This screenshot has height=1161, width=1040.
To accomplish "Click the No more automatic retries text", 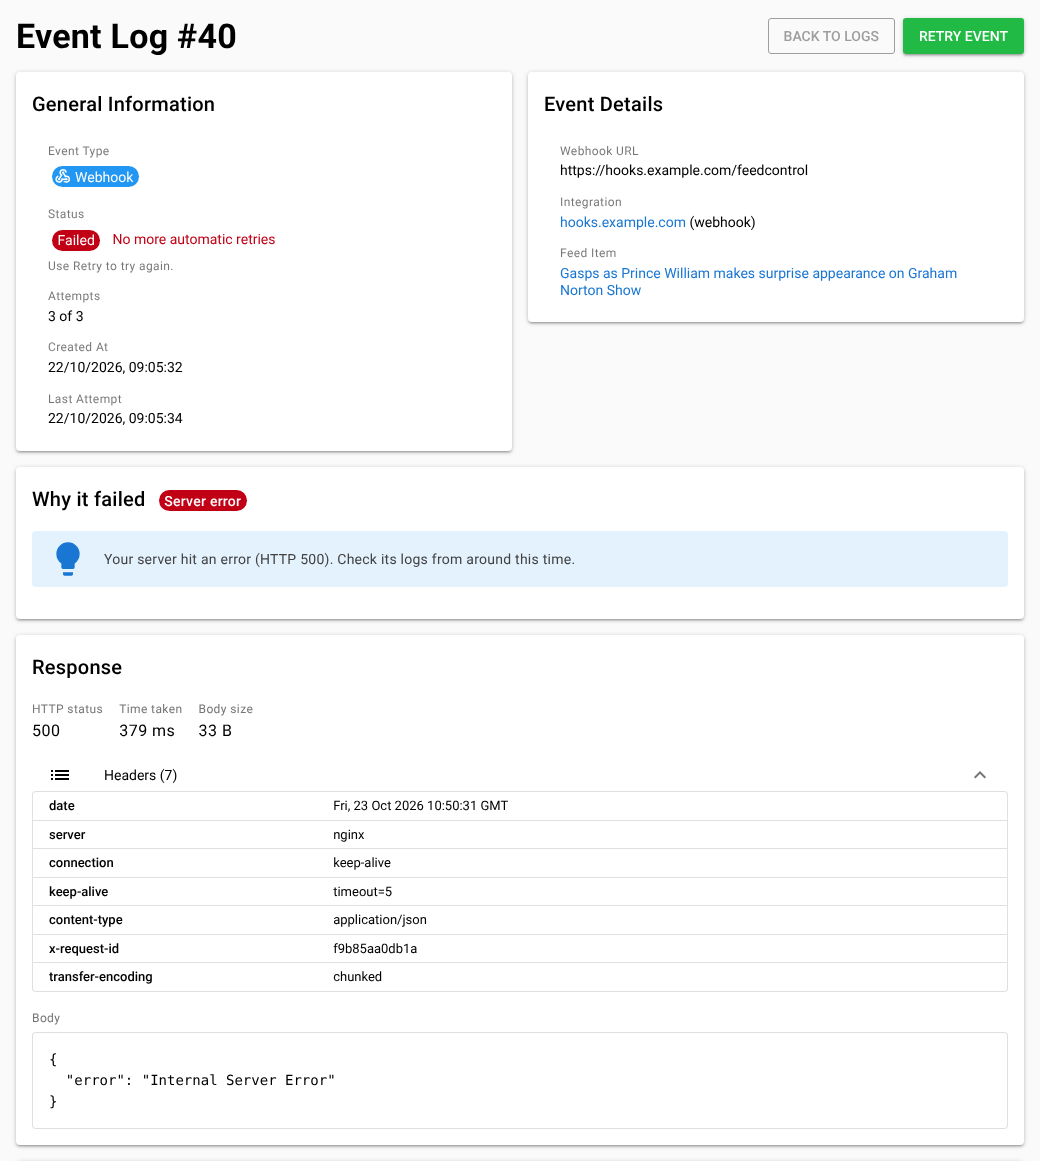I will 194,239.
